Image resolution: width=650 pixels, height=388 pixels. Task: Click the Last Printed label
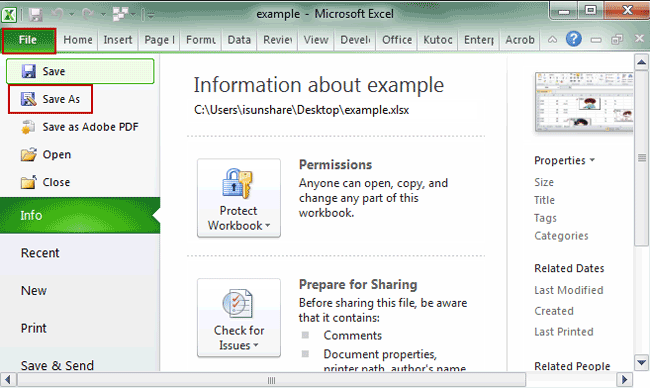pyautogui.click(x=564, y=332)
